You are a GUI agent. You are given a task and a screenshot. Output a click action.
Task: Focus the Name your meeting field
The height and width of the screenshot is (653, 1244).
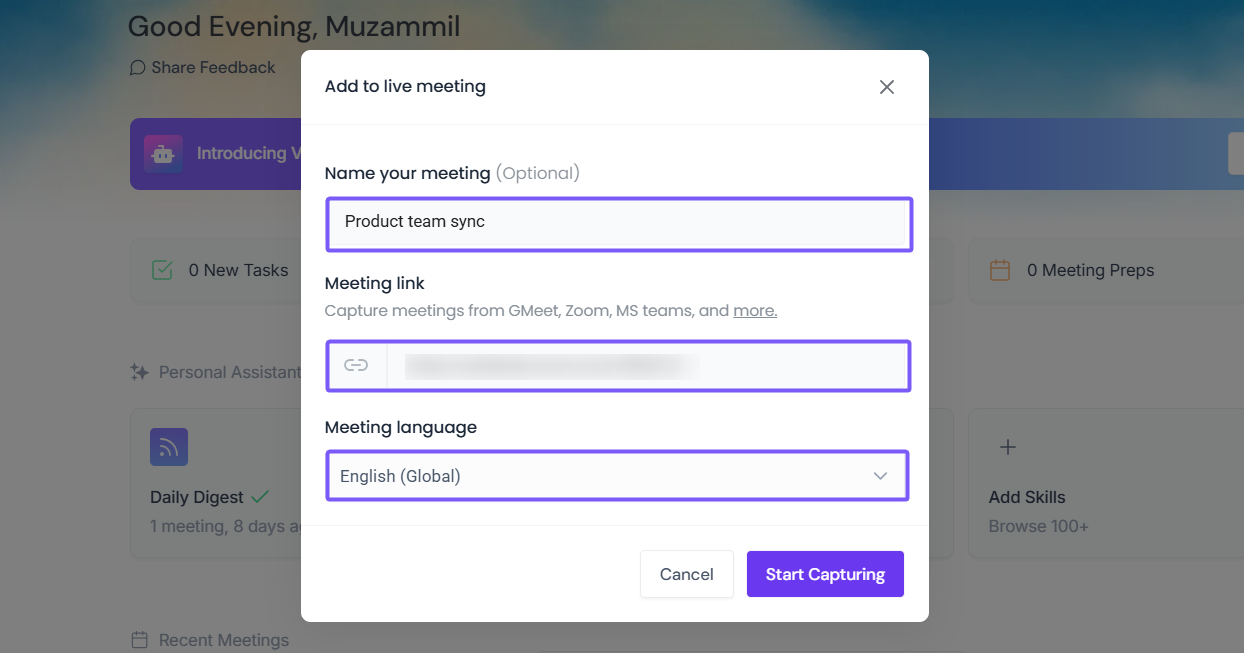coord(618,222)
